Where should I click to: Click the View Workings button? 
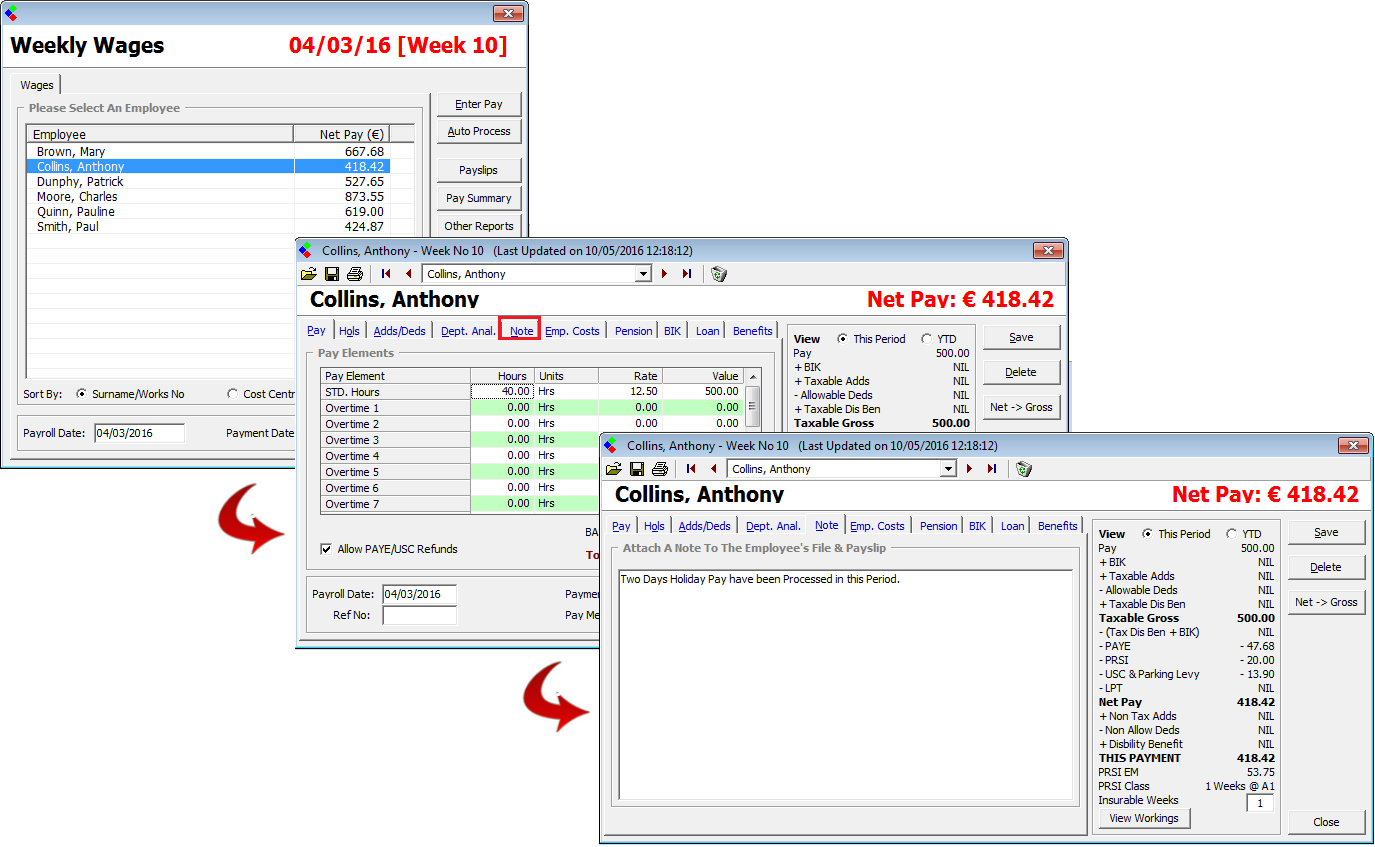(x=1144, y=818)
